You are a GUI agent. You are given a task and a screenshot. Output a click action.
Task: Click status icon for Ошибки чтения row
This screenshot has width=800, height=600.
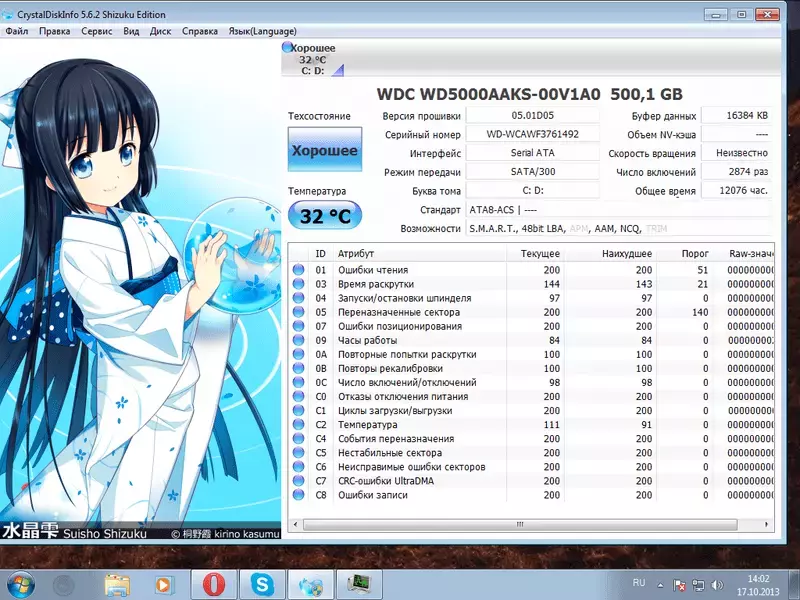298,270
